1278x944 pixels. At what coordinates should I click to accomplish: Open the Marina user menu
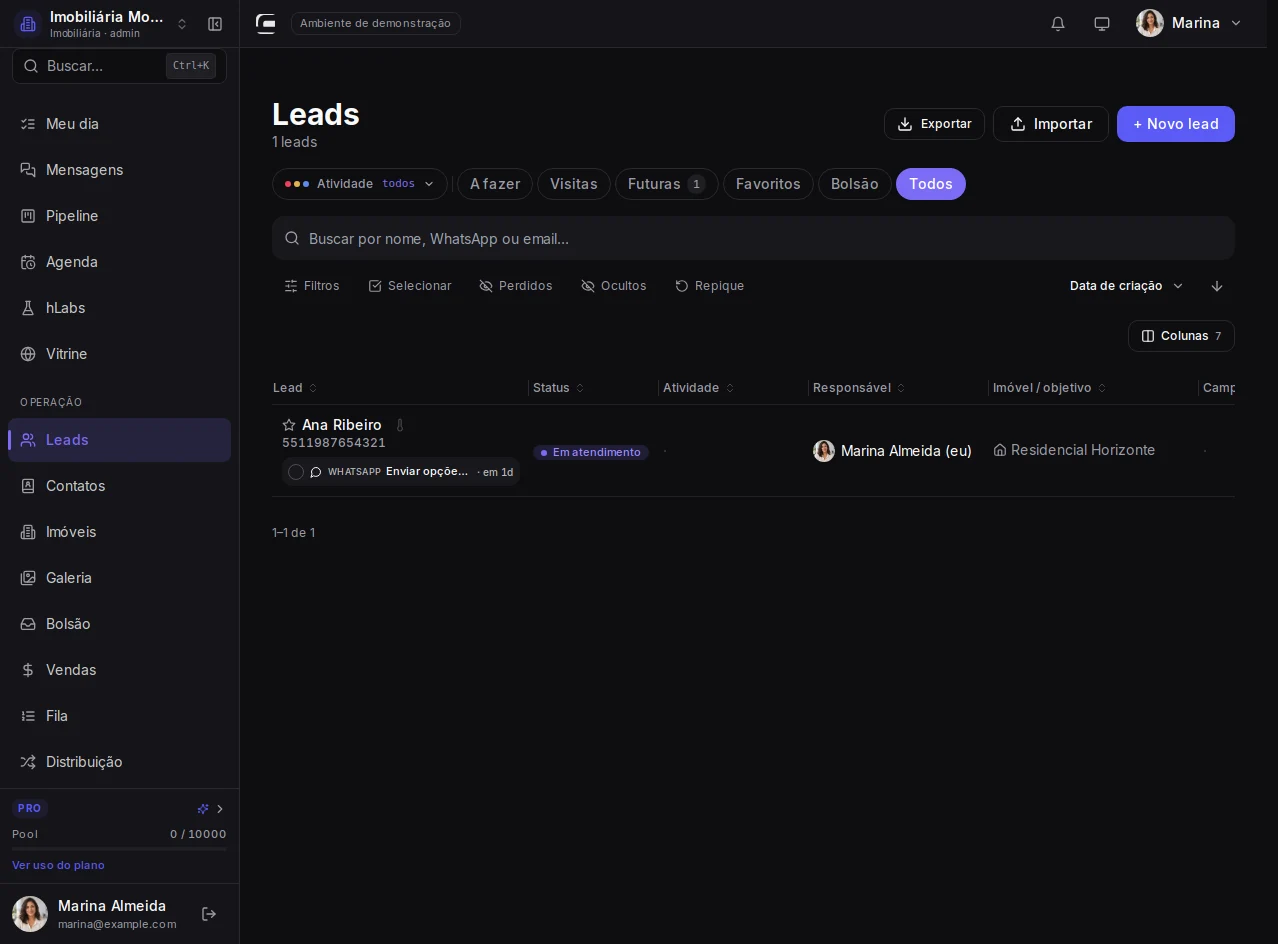[1189, 23]
